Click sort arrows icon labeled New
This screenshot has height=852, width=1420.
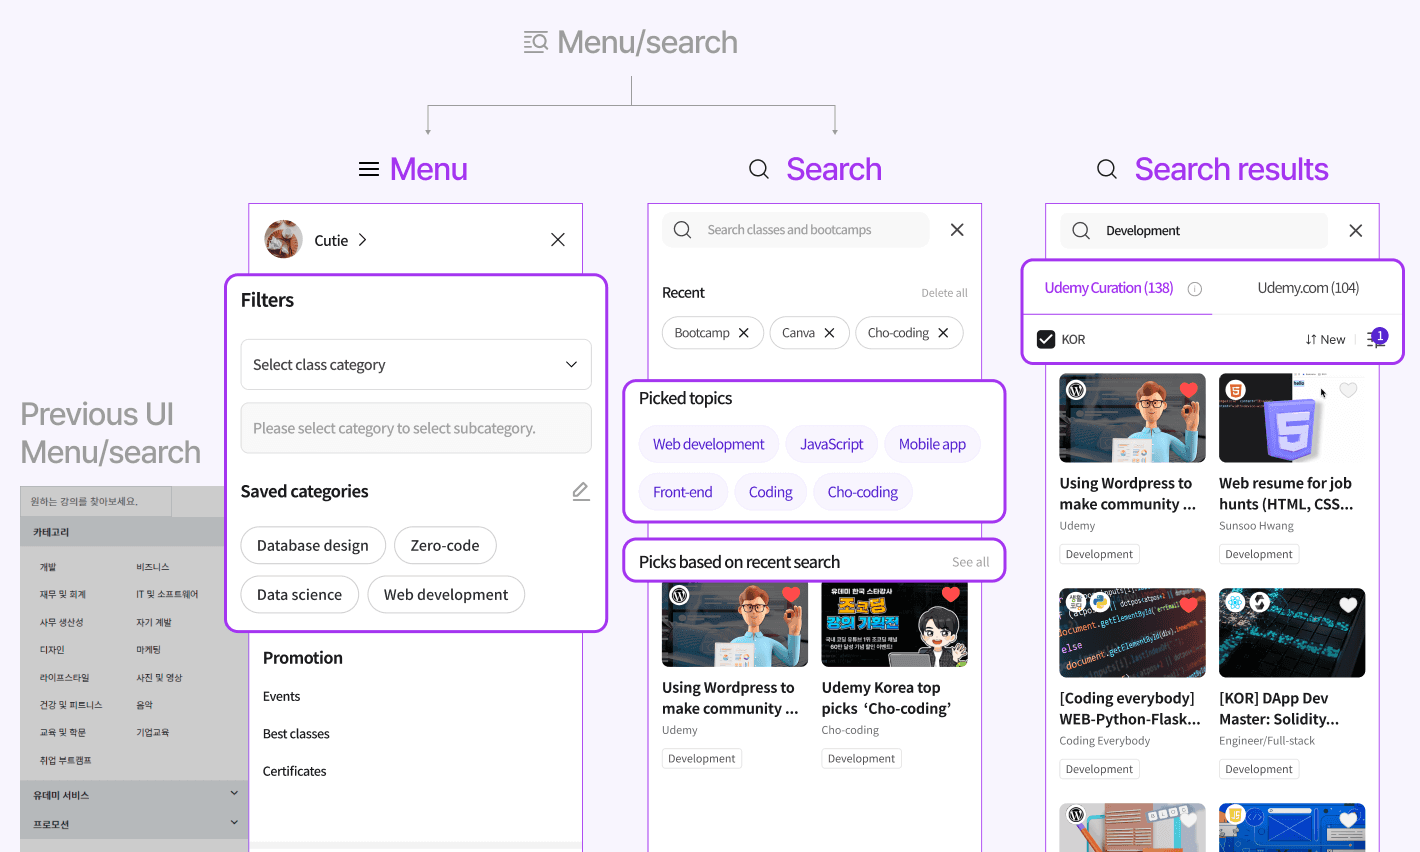[x=1311, y=340]
